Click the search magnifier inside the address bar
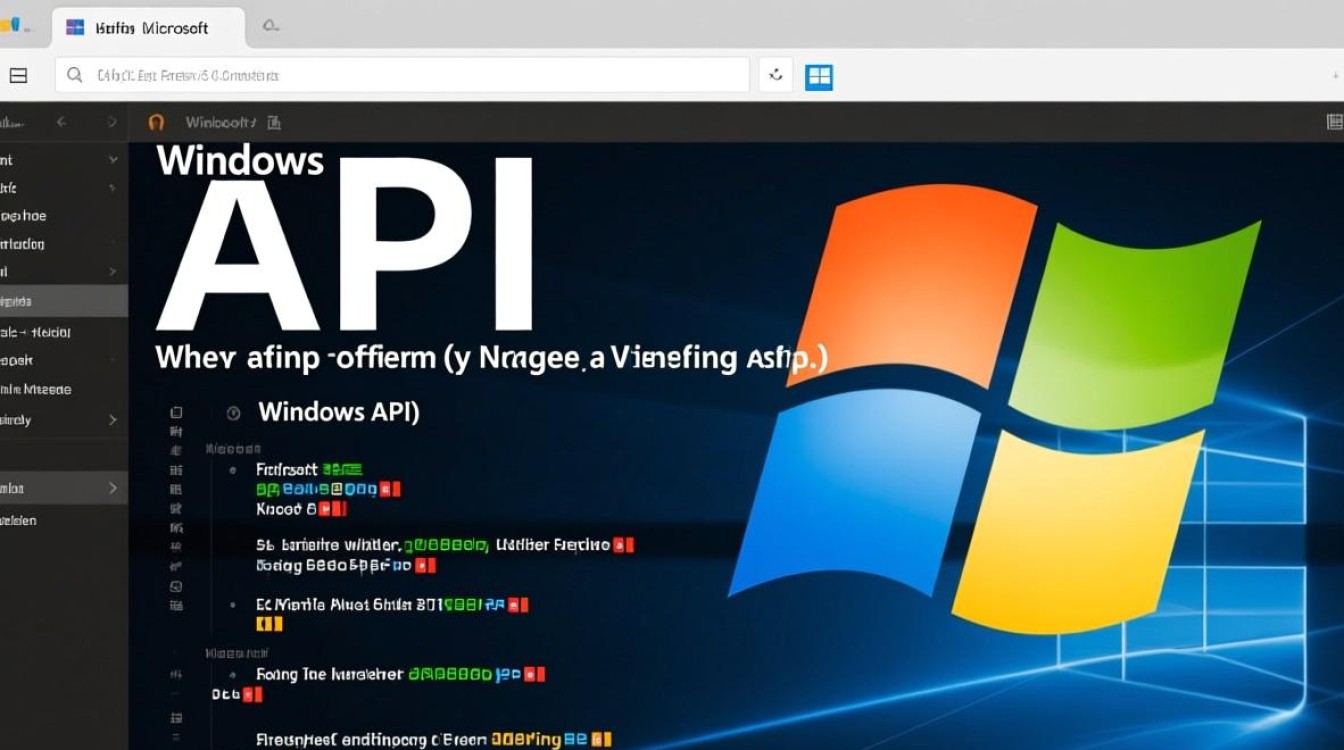Image resolution: width=1344 pixels, height=750 pixels. click(x=74, y=75)
